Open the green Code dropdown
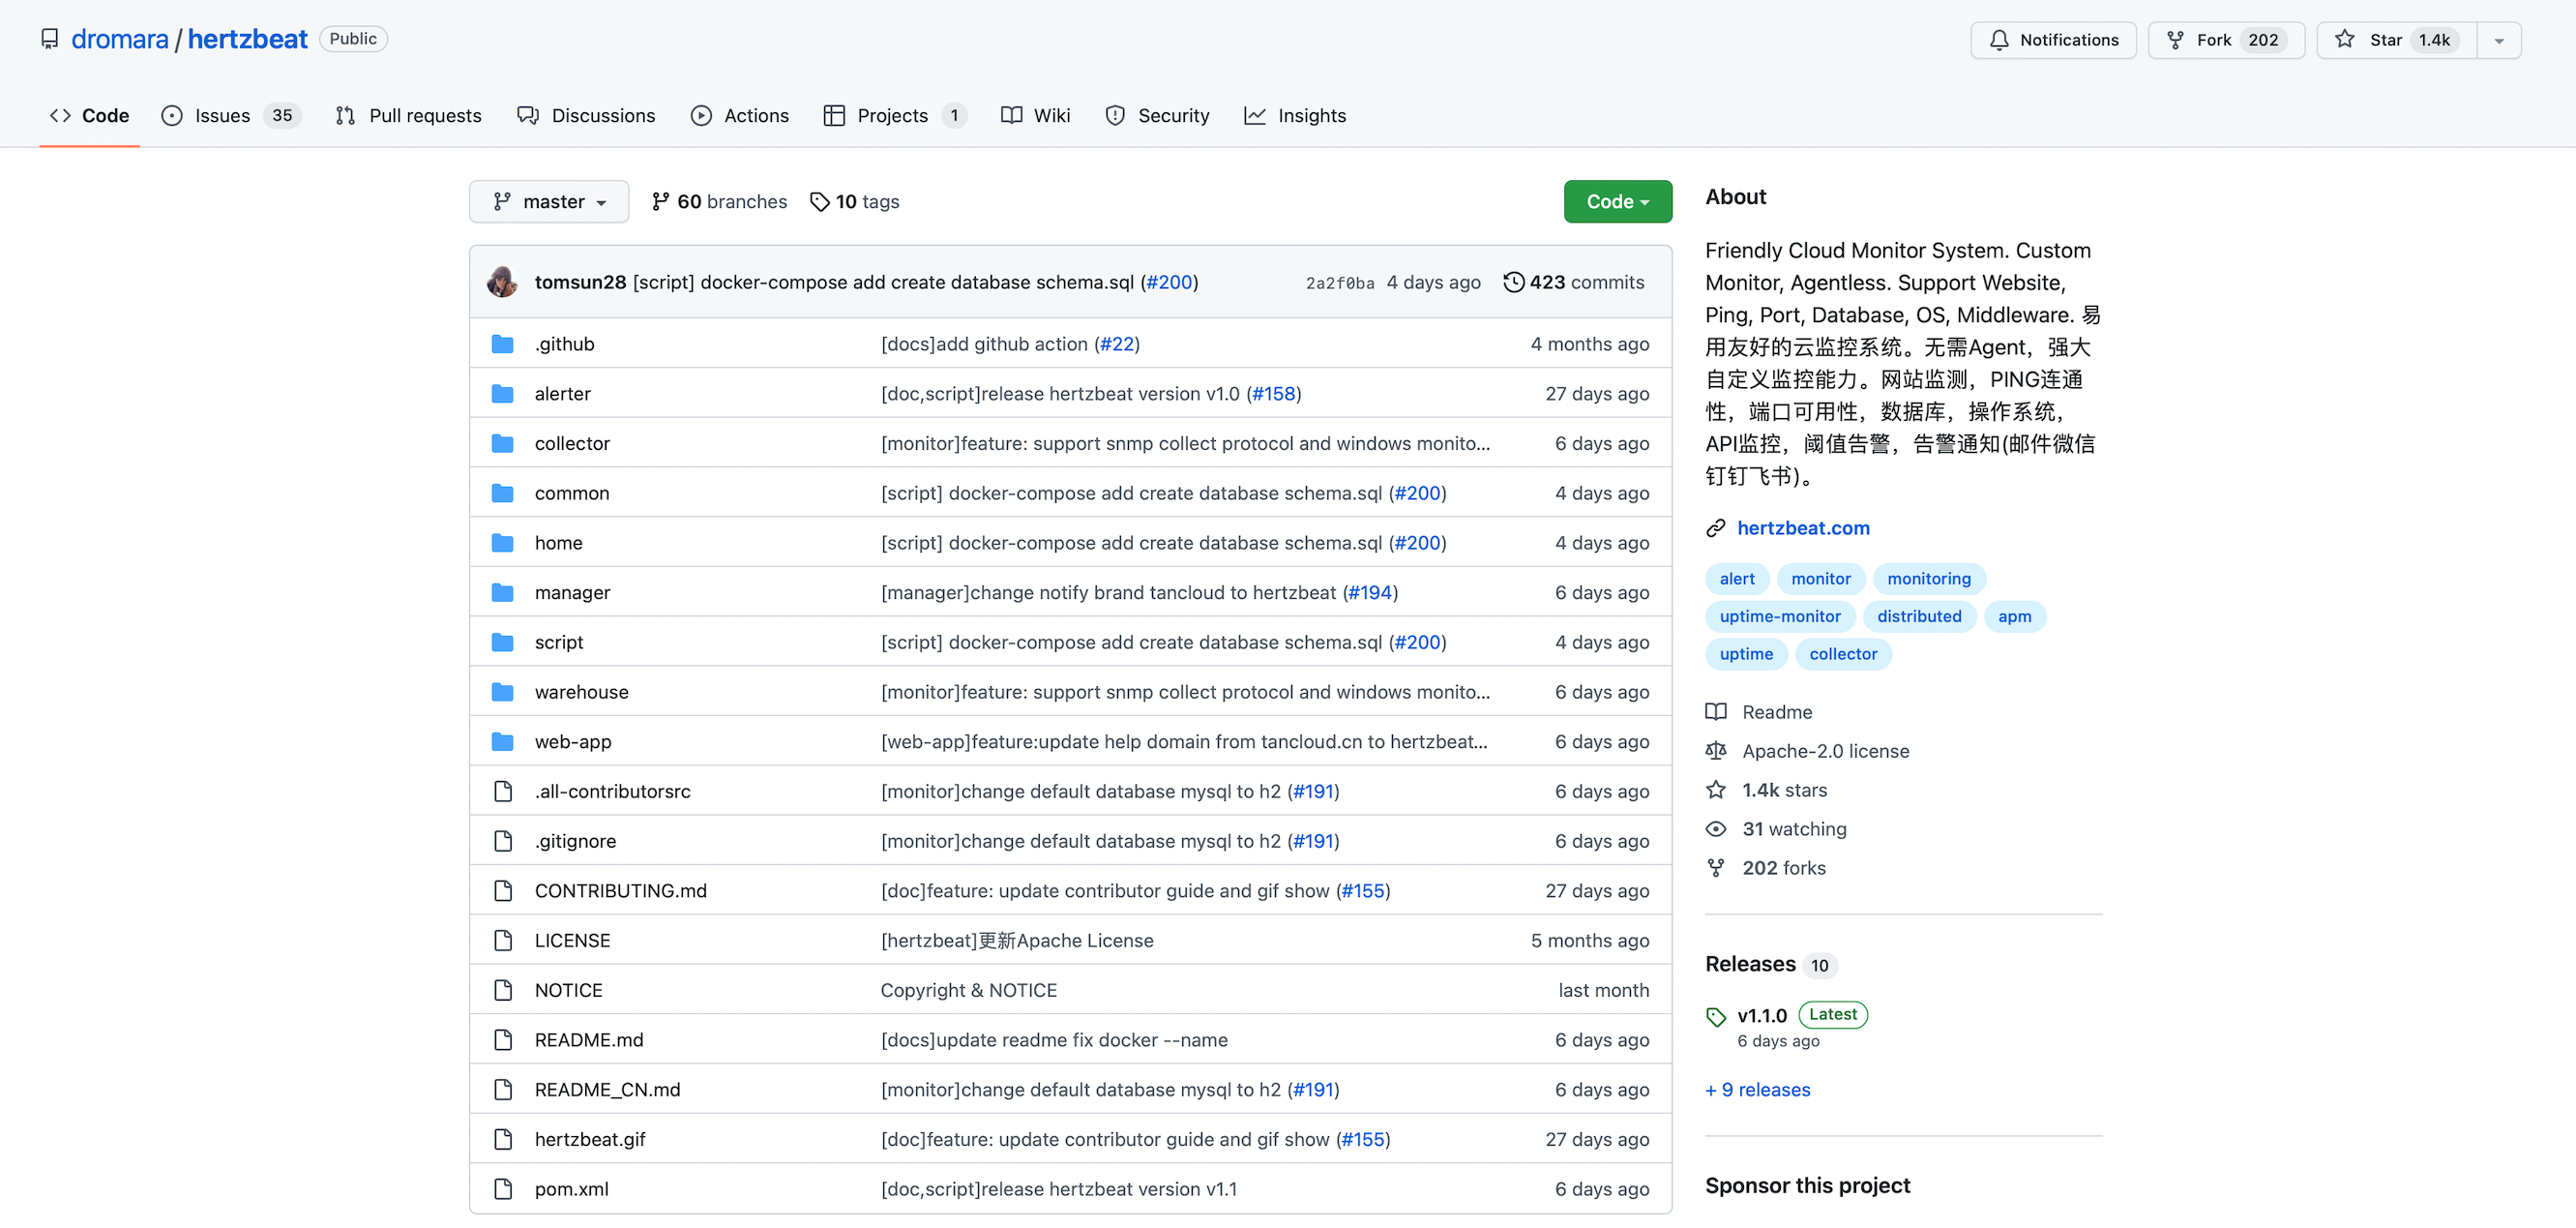Viewport: 2576px width, 1228px height. click(x=1616, y=202)
